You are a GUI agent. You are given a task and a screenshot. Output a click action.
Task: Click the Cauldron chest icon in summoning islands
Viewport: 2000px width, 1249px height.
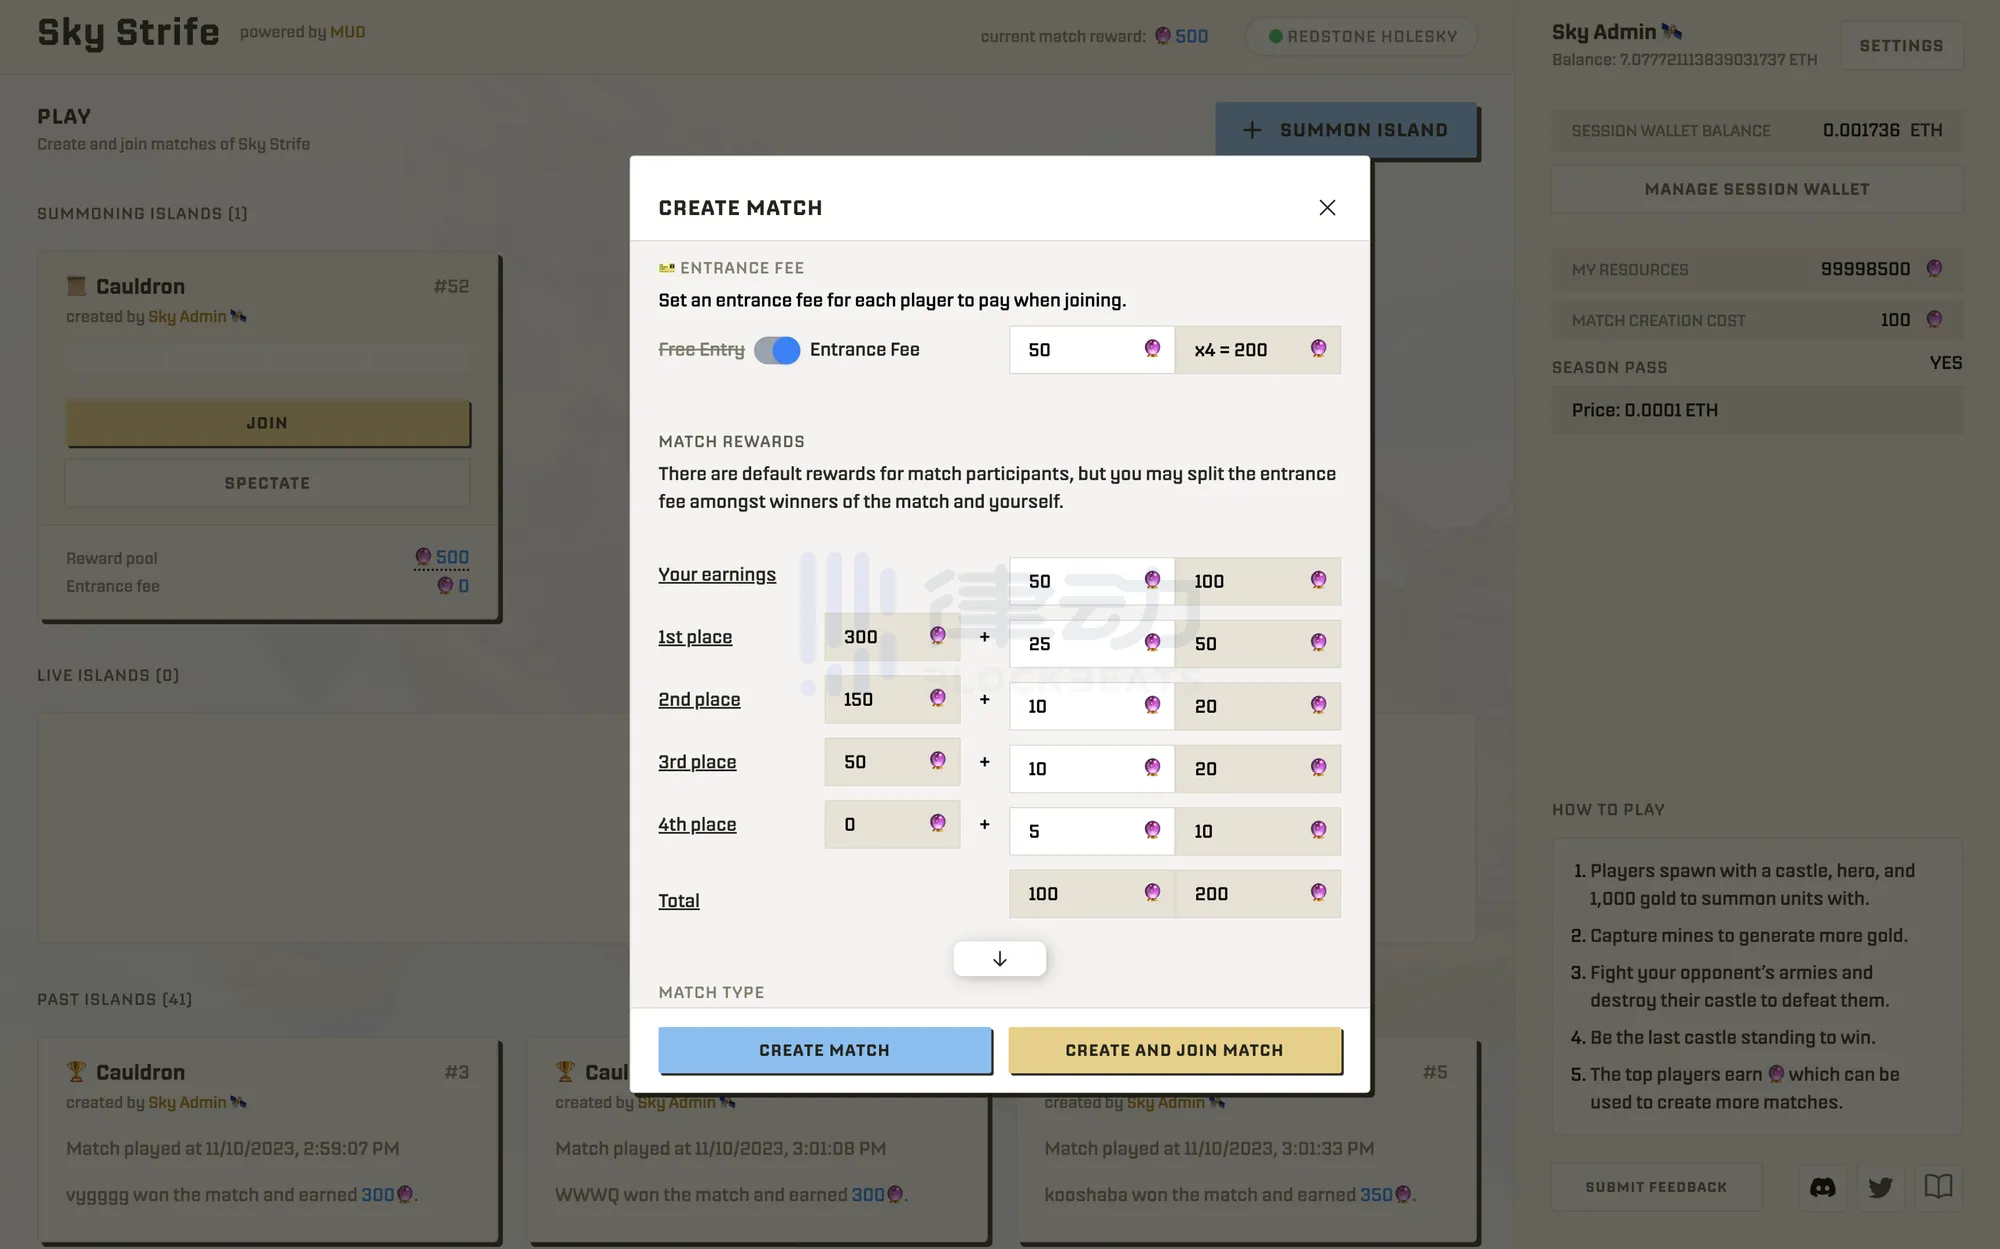[75, 286]
